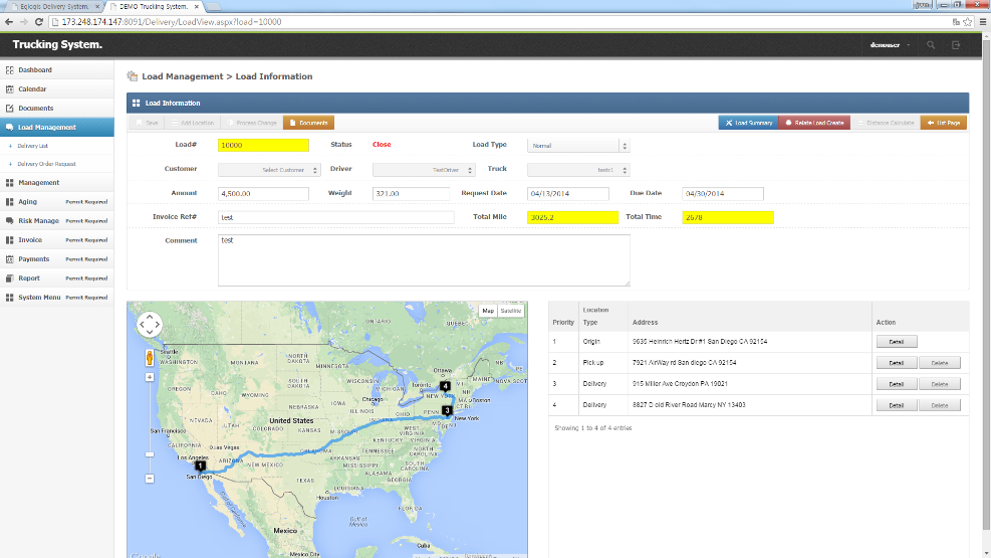
Task: Click the Comment text area
Action: click(x=424, y=260)
